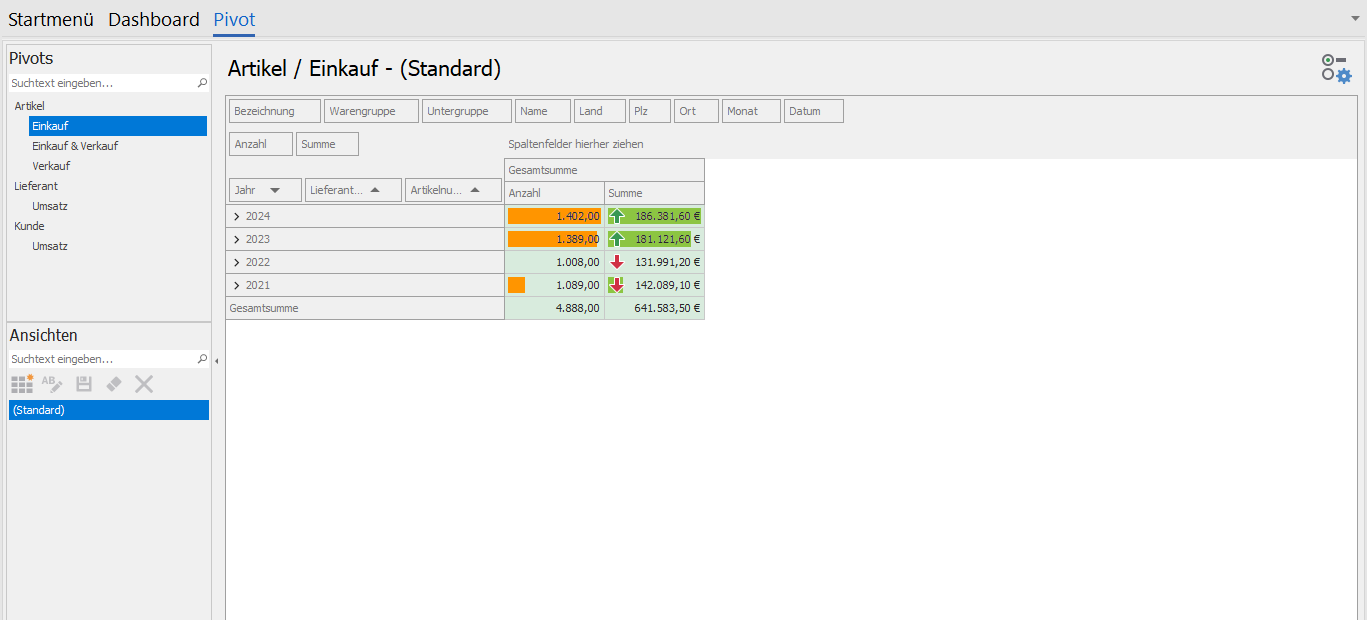Select the (Standard) view
The width and height of the screenshot is (1367, 620).
pos(109,410)
